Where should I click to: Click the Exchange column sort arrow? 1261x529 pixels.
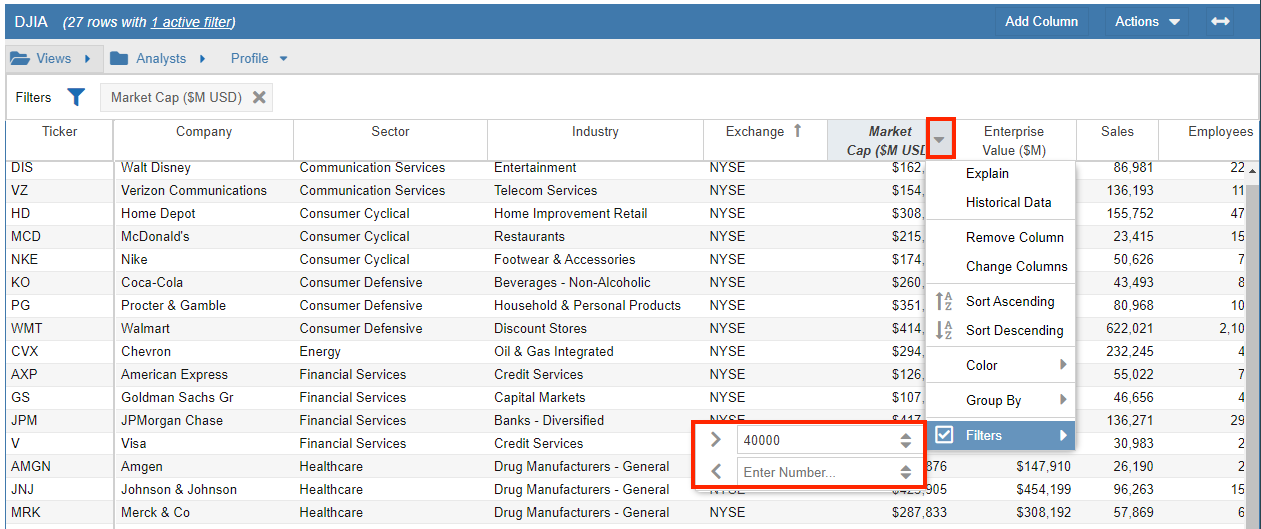(x=797, y=131)
